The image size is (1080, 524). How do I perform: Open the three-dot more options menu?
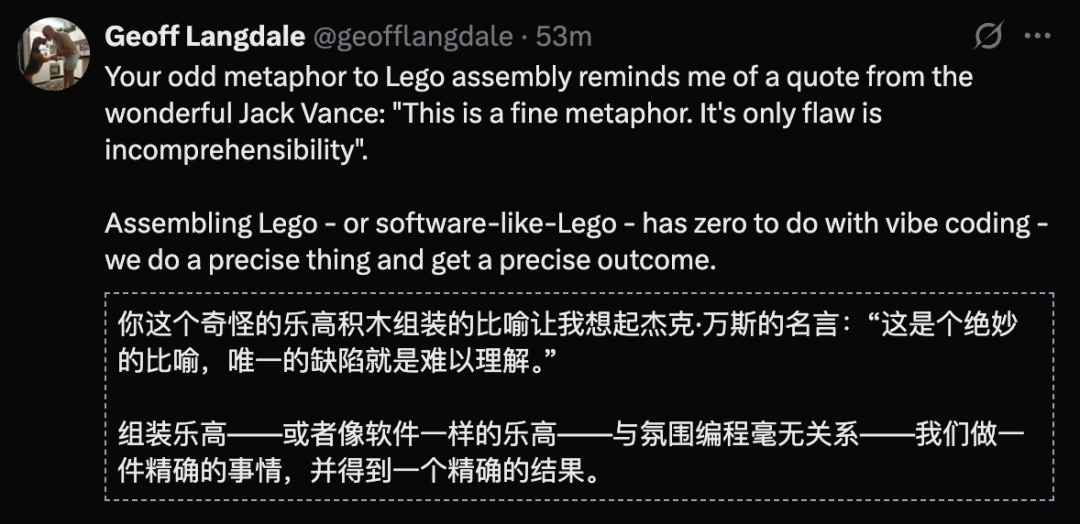coord(1039,37)
